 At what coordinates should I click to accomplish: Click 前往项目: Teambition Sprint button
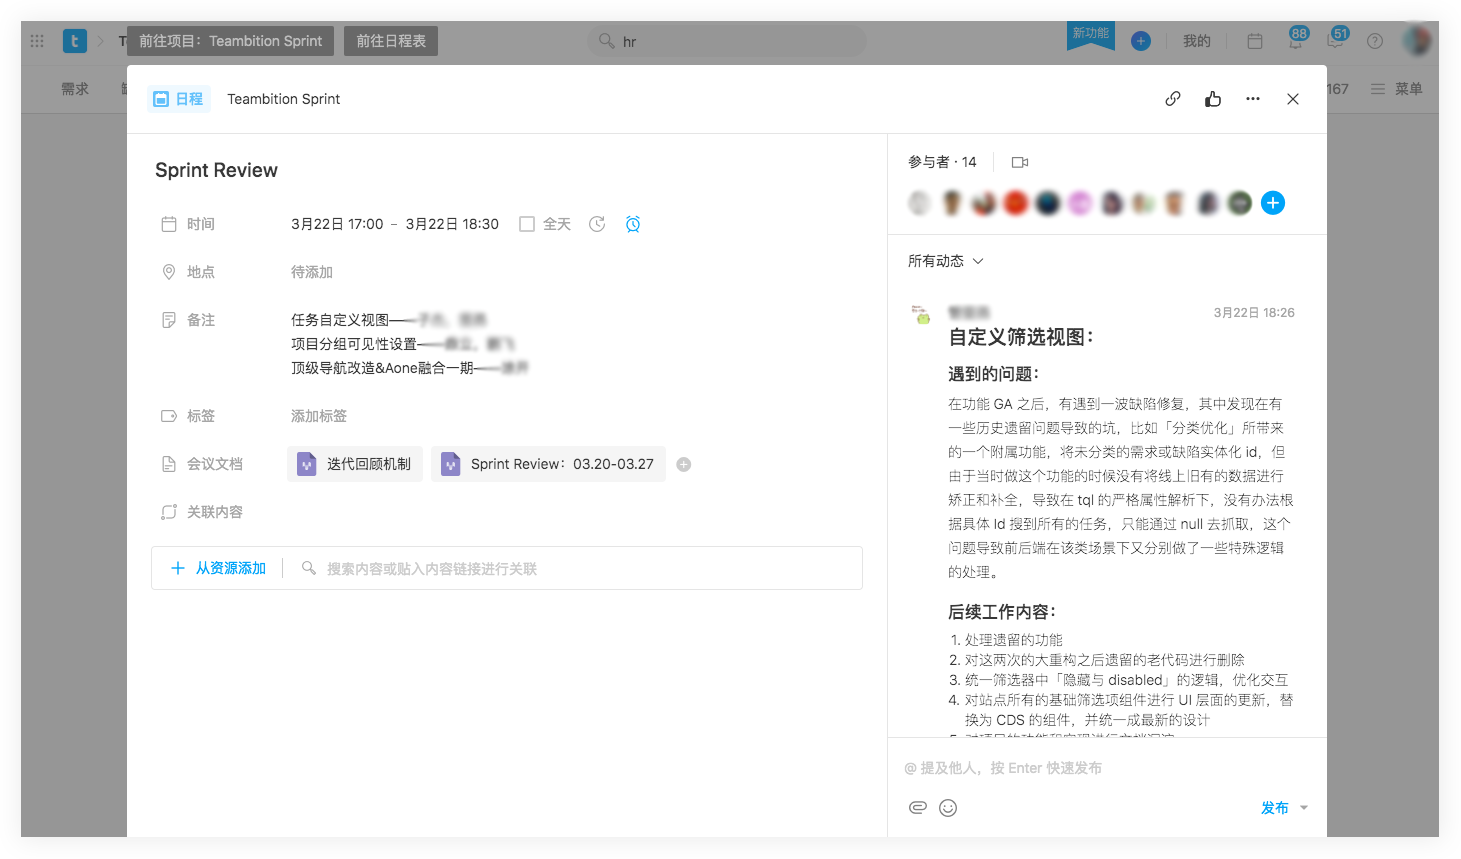tap(230, 41)
